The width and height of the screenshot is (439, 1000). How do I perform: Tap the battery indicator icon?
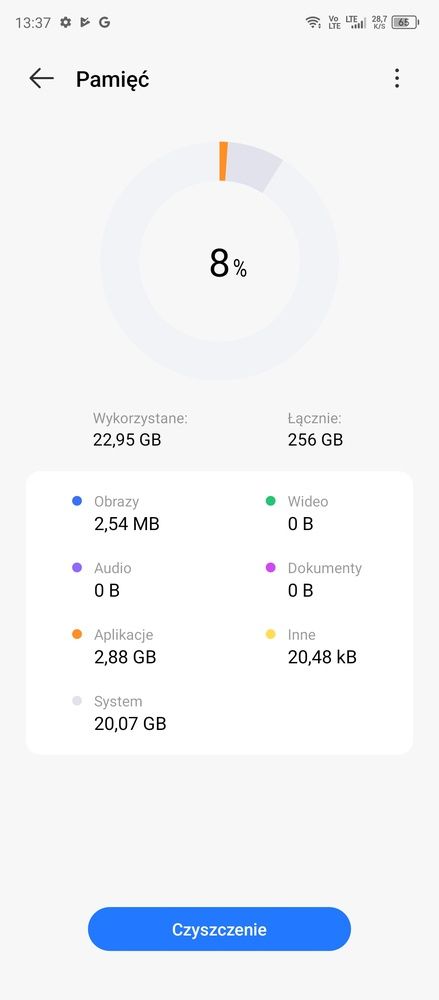coord(405,22)
